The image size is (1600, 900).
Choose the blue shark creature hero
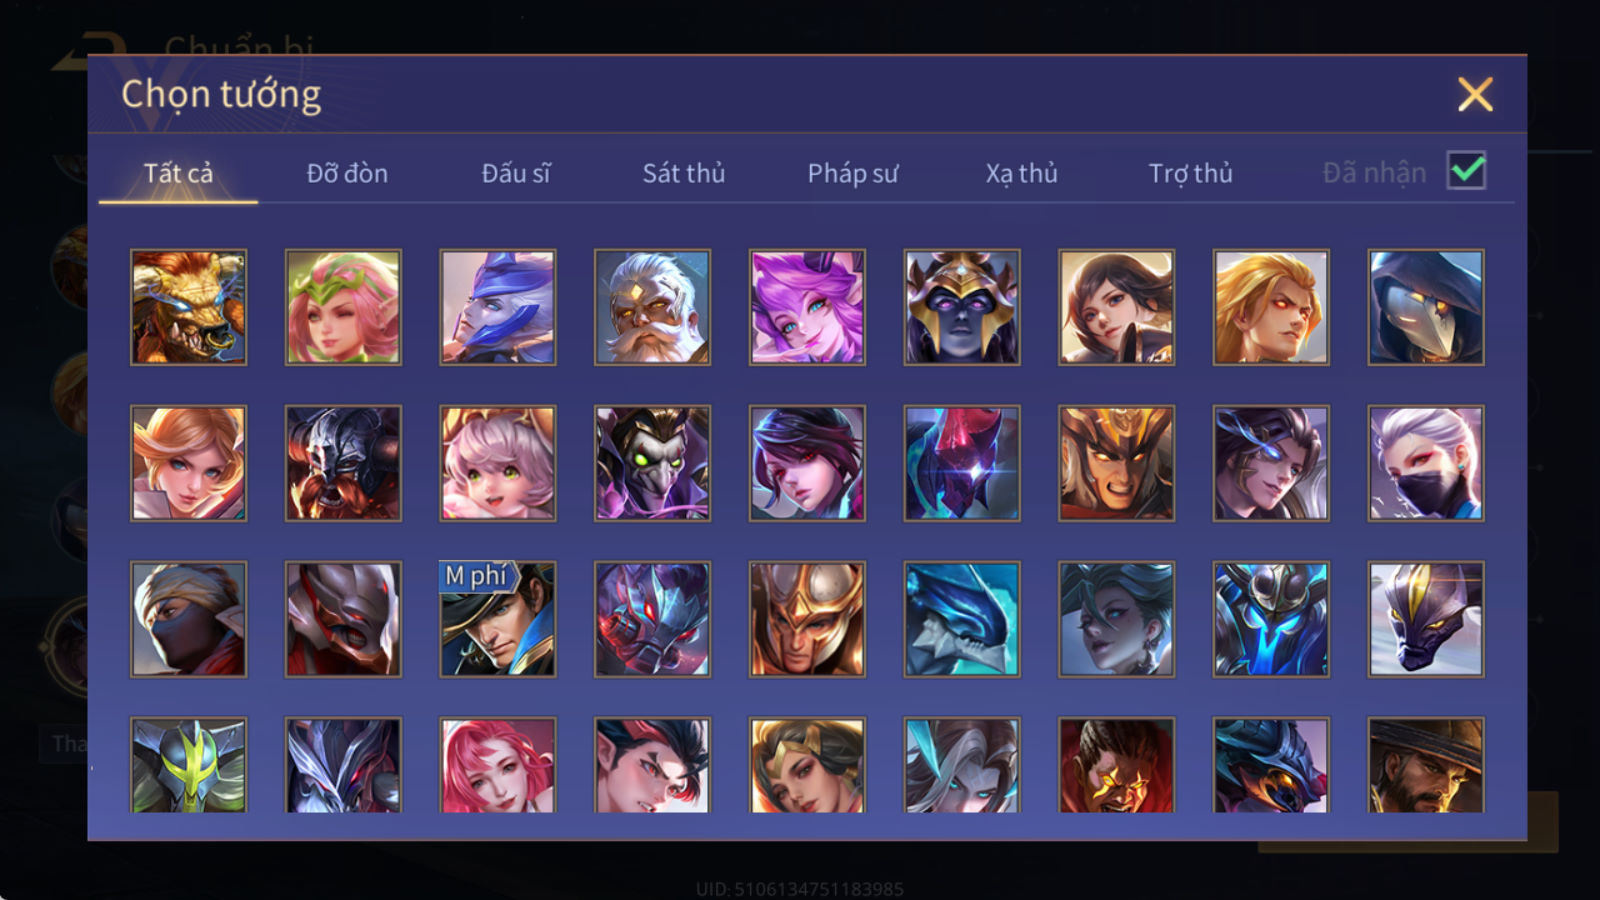(962, 619)
